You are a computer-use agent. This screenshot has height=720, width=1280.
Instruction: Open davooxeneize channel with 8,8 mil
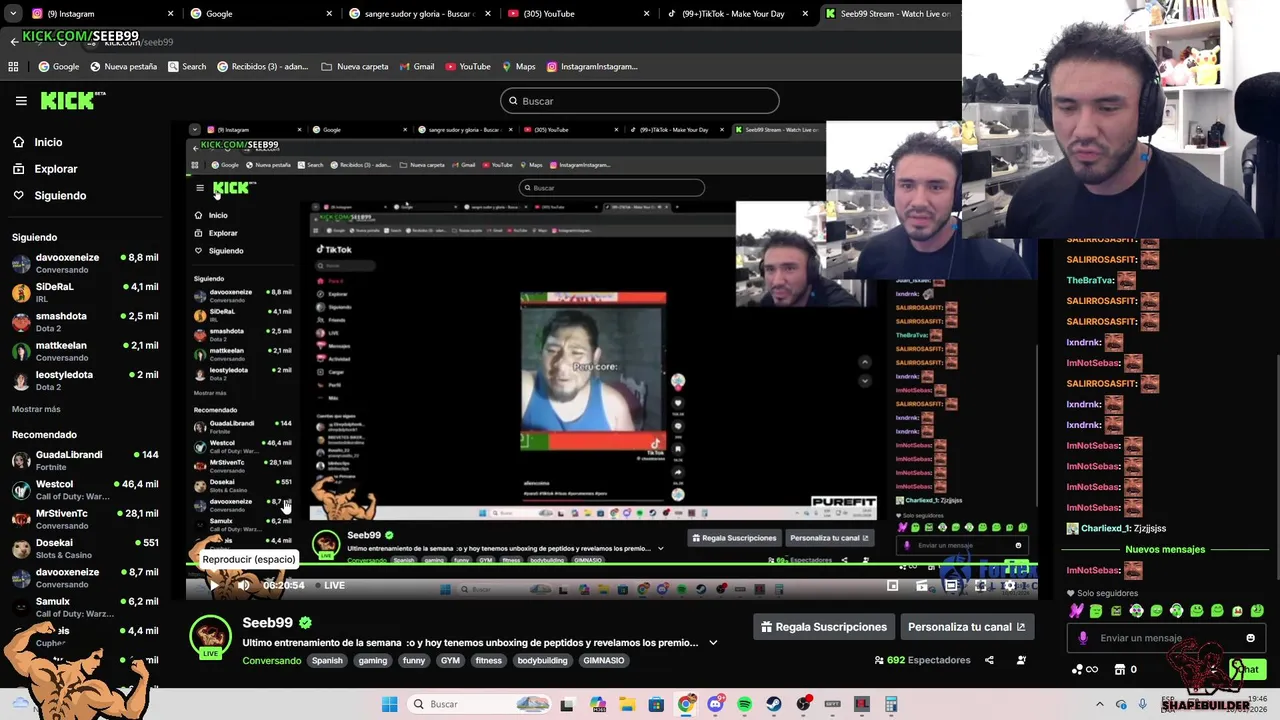(85, 263)
